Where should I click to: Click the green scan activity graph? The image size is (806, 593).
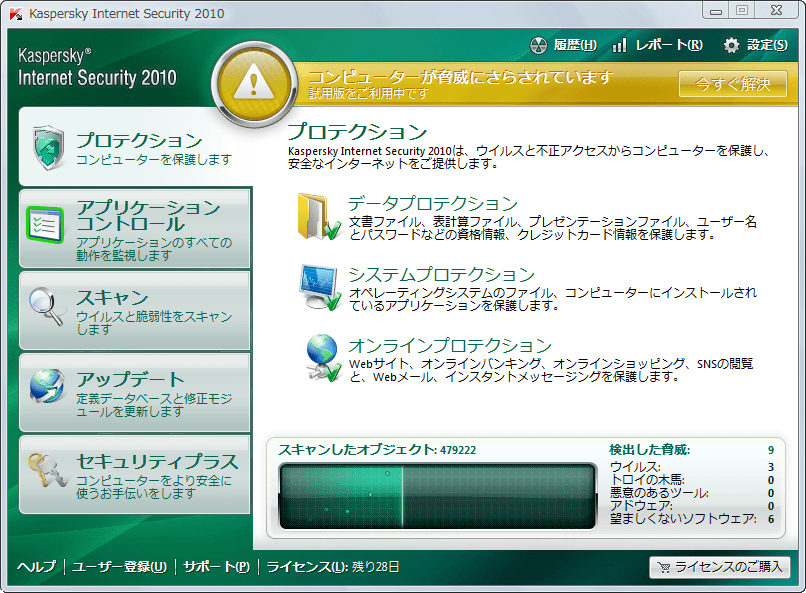[437, 496]
